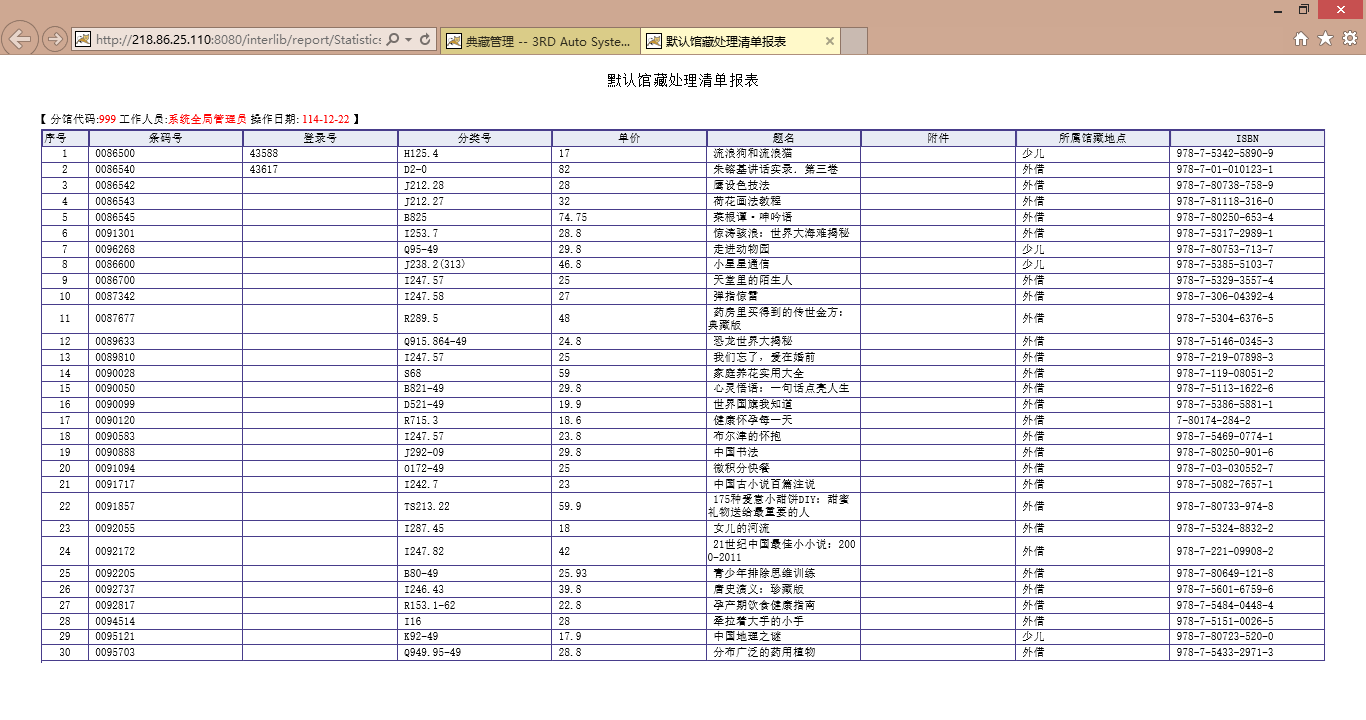Click the URL address field
1366x720 pixels.
pyautogui.click(x=238, y=40)
